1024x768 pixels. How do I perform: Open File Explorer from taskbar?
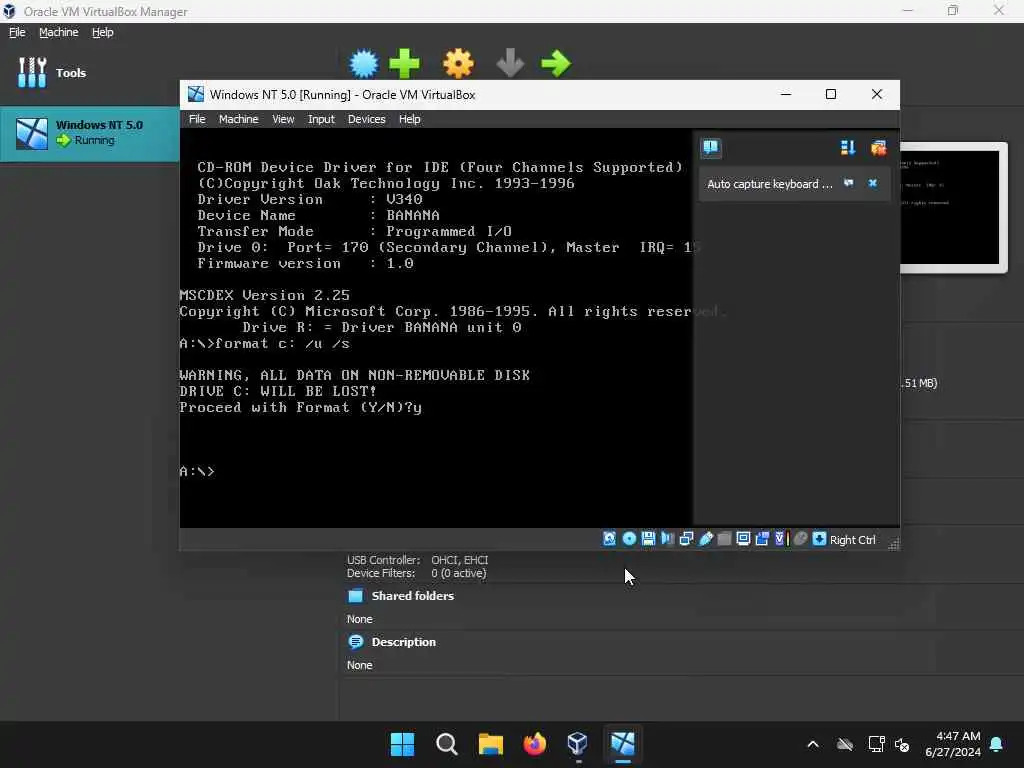tap(490, 744)
